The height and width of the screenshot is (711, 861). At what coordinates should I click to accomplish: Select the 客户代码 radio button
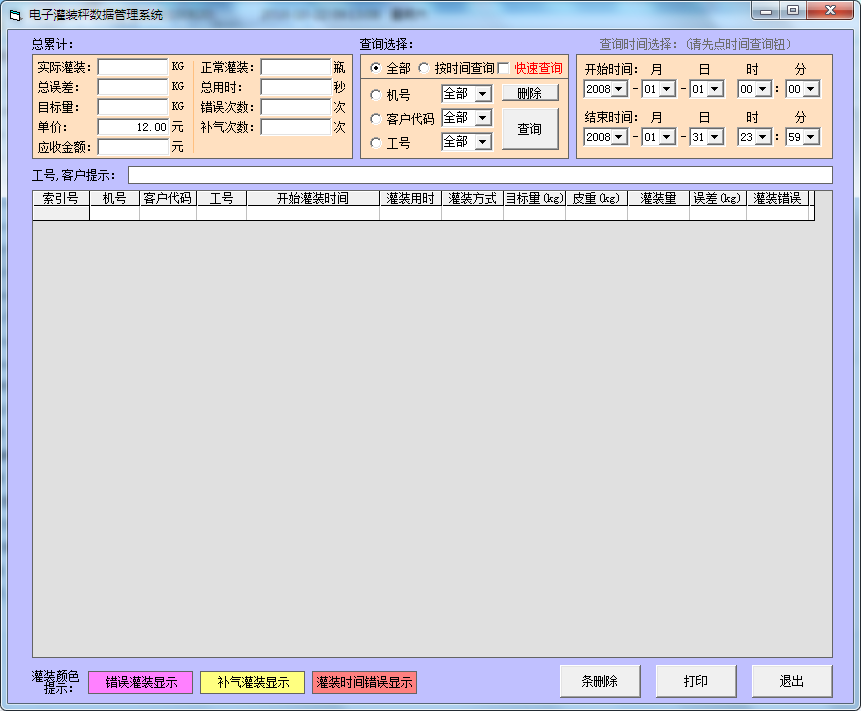tap(376, 119)
